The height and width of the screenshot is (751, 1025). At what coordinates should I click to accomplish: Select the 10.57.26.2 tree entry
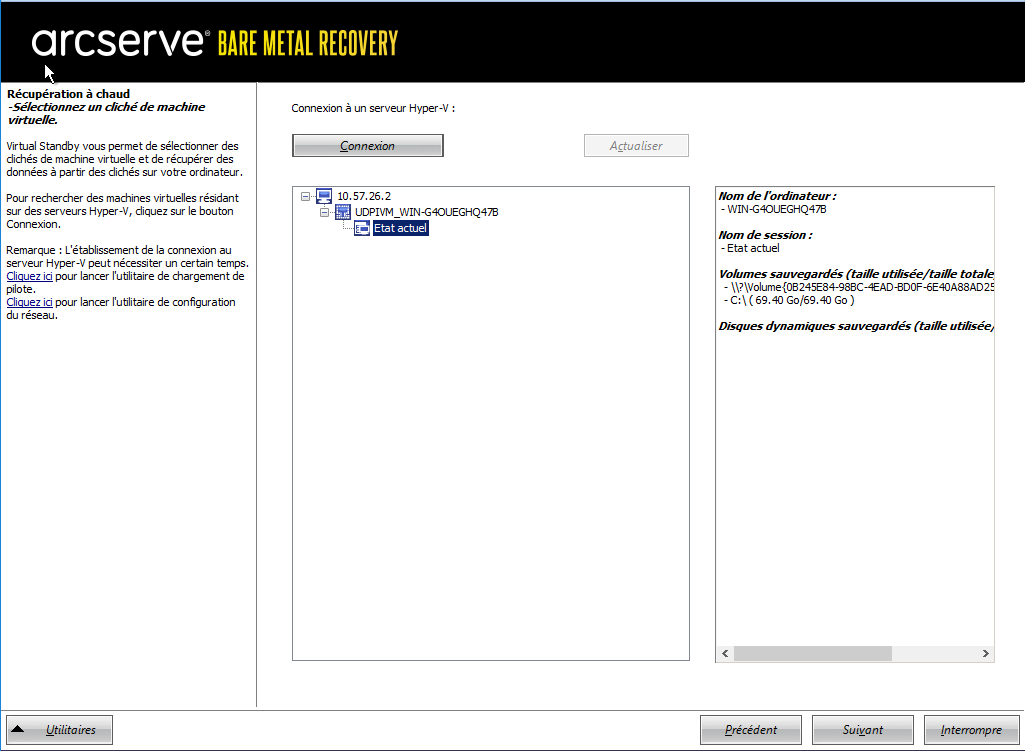point(364,196)
